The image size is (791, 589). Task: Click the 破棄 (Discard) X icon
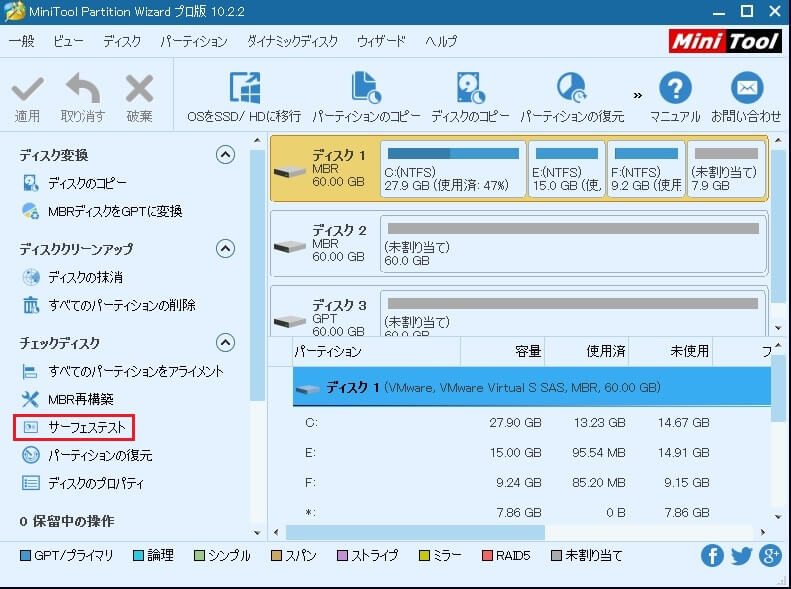pos(139,88)
